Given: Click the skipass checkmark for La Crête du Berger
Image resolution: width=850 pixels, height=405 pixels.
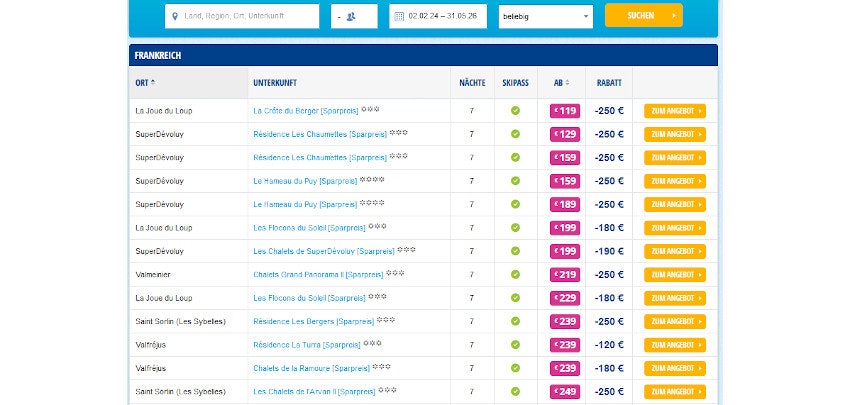Looking at the screenshot, I should [515, 111].
